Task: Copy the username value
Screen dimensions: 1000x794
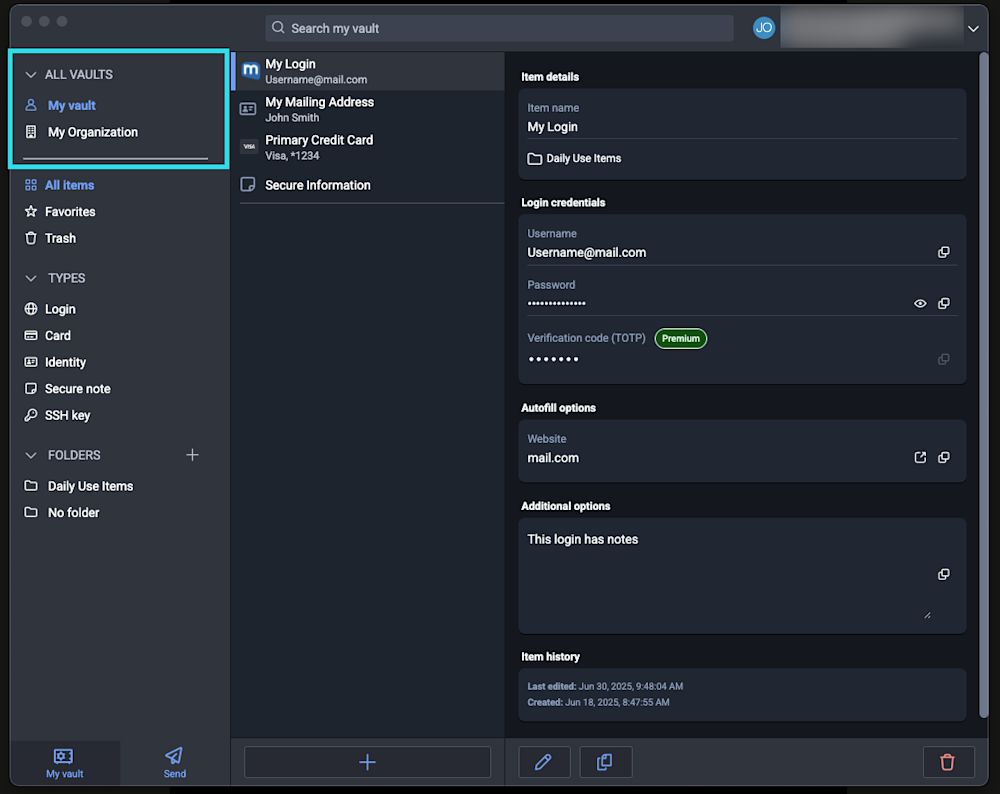Action: pyautogui.click(x=943, y=253)
